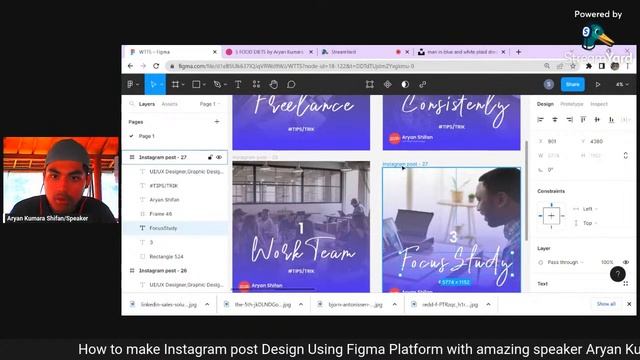Switch to the Assets tab
Viewport: 640px width, 360px height.
point(169,104)
